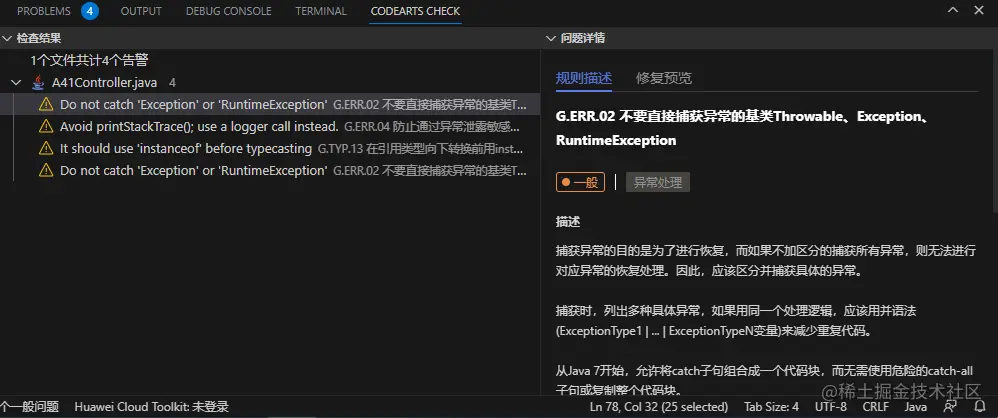
Task: Change line ending via CRLF indicator
Action: point(876,407)
